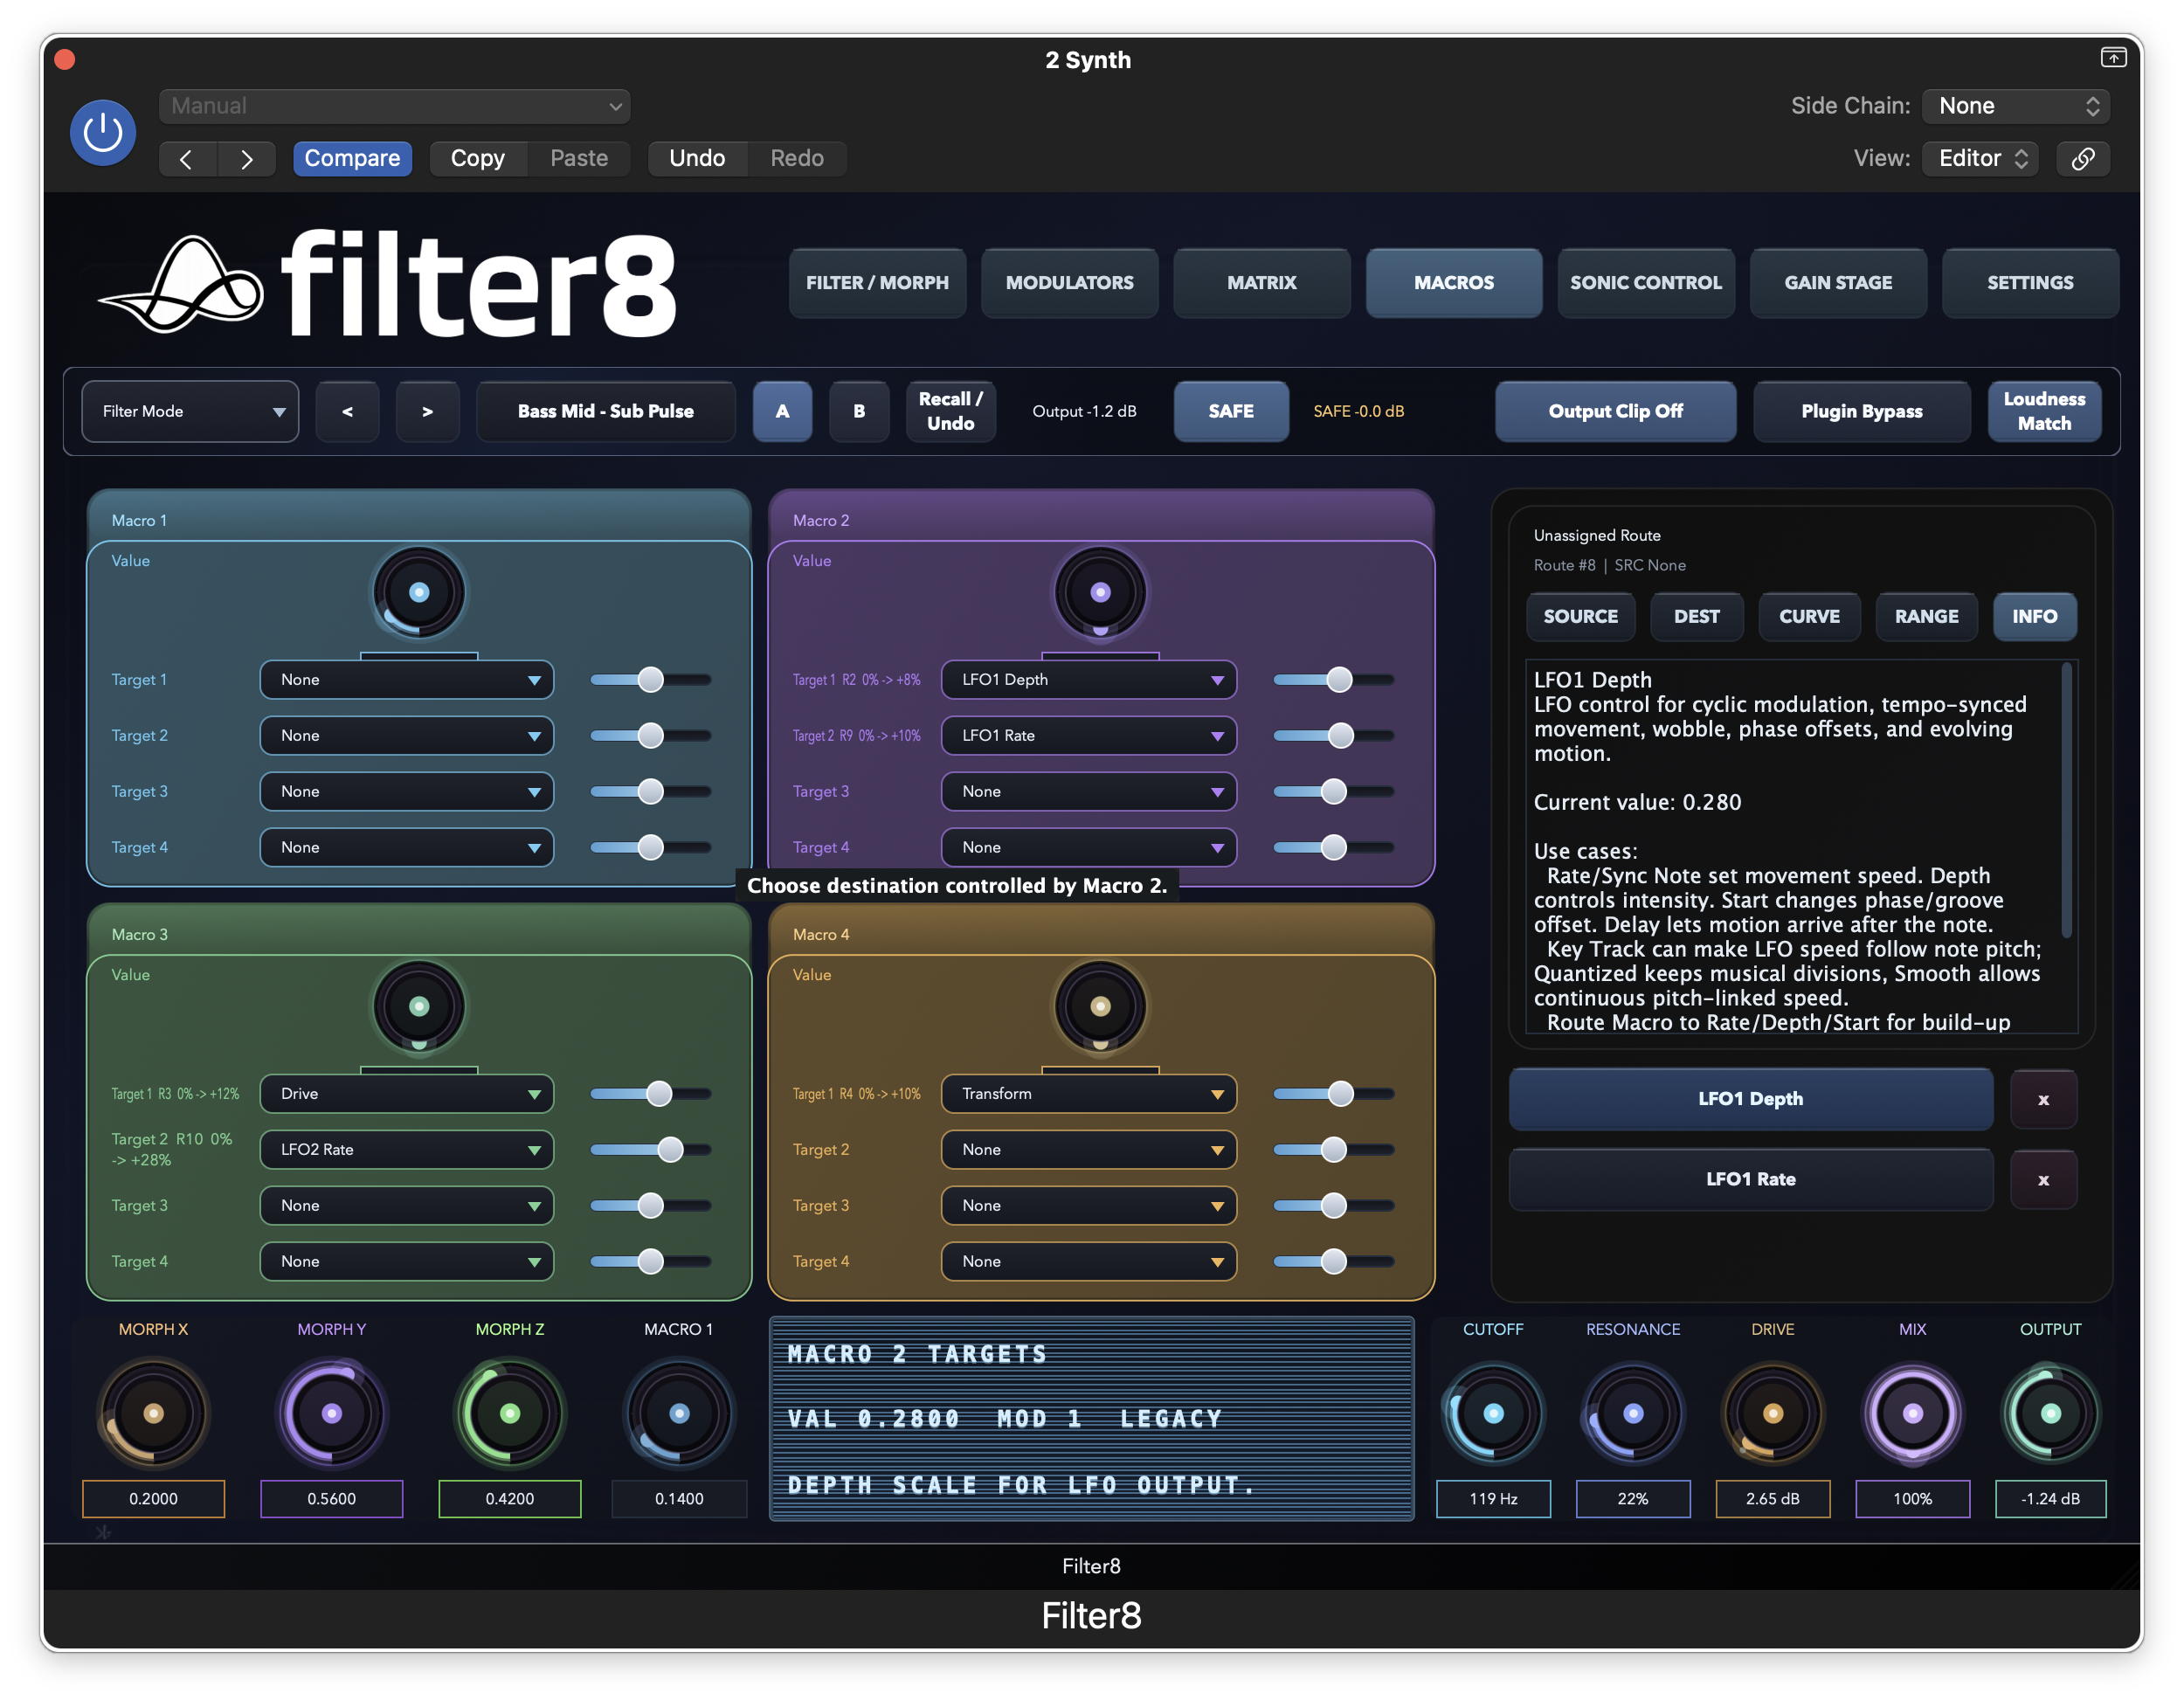Click the window expand icon at top right
2184x1700 pixels.
pos(2112,58)
